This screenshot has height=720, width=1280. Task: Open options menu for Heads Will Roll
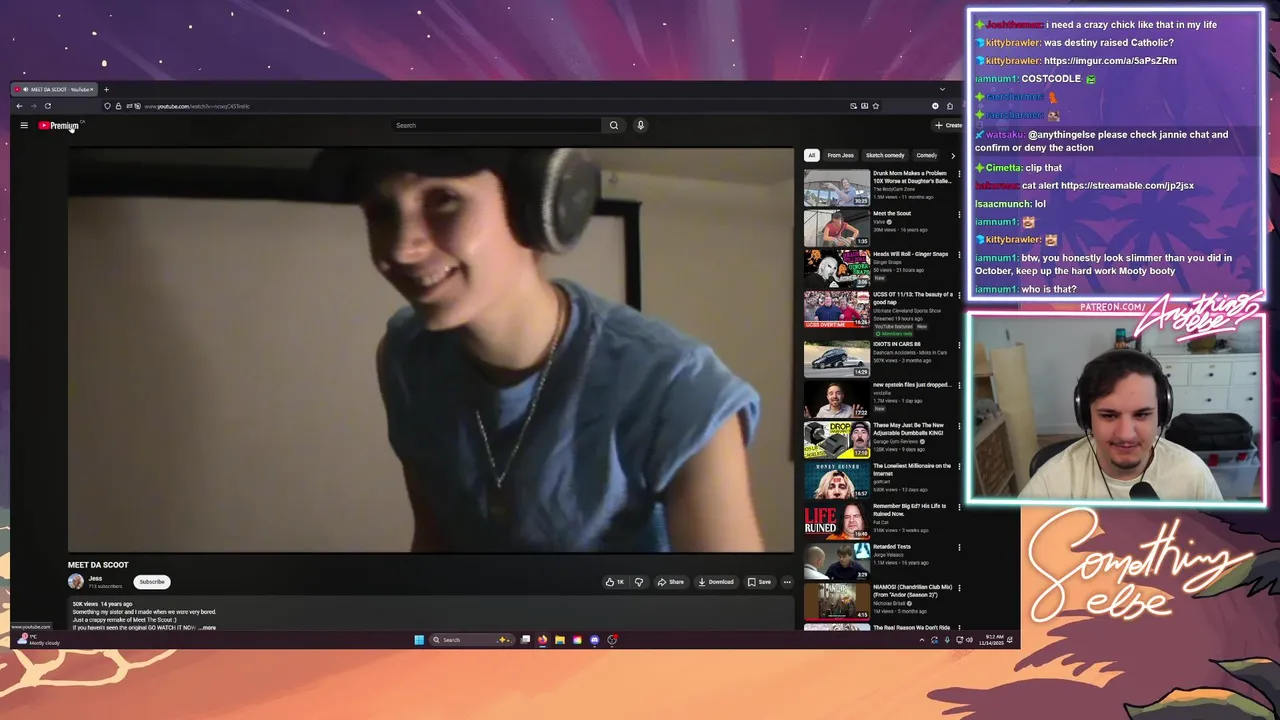click(959, 255)
